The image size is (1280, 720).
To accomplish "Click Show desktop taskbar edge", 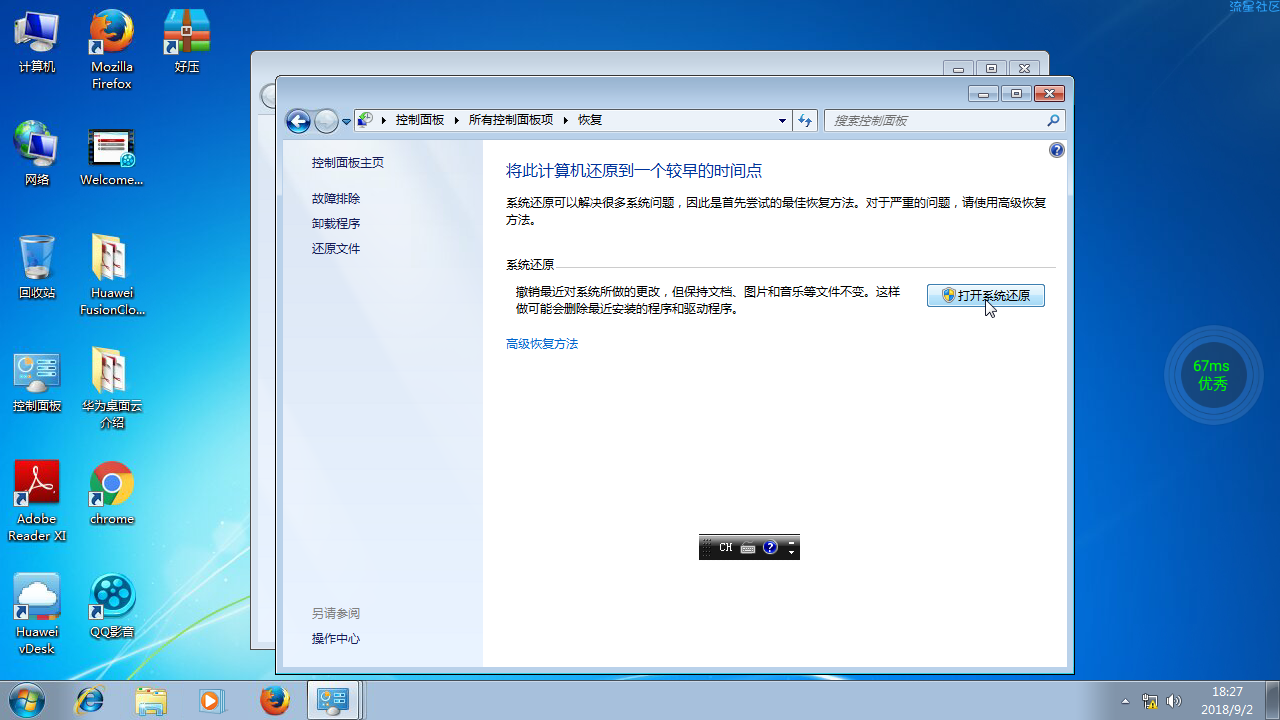I will tap(1272, 700).
